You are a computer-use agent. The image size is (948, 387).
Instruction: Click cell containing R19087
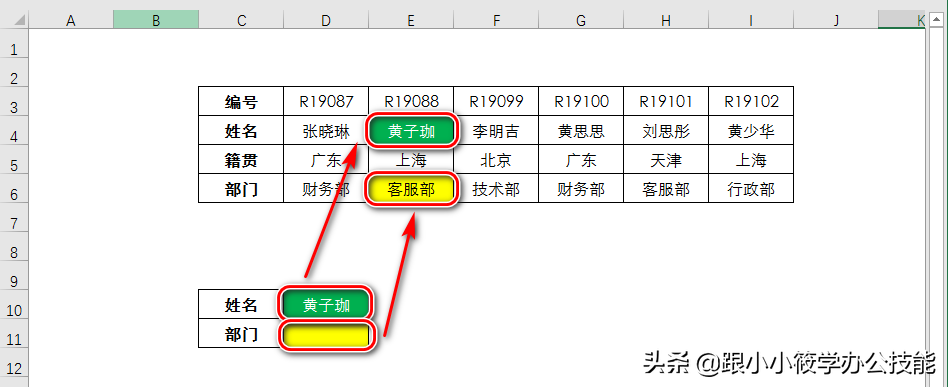click(326, 101)
